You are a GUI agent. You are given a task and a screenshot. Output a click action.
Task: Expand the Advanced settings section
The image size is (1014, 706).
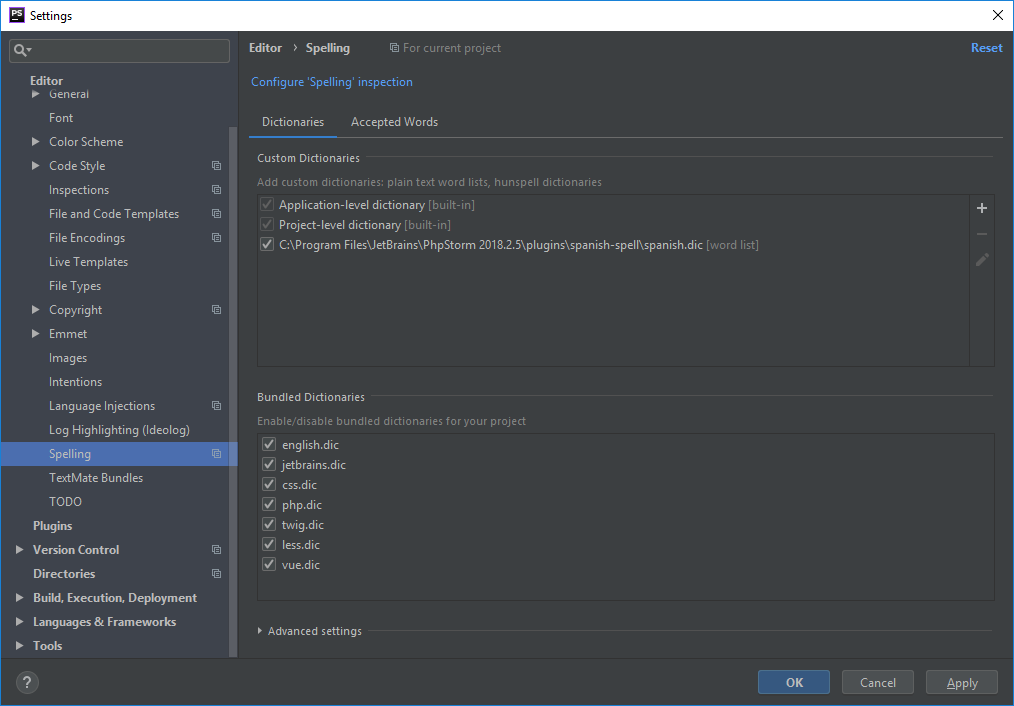(x=259, y=631)
